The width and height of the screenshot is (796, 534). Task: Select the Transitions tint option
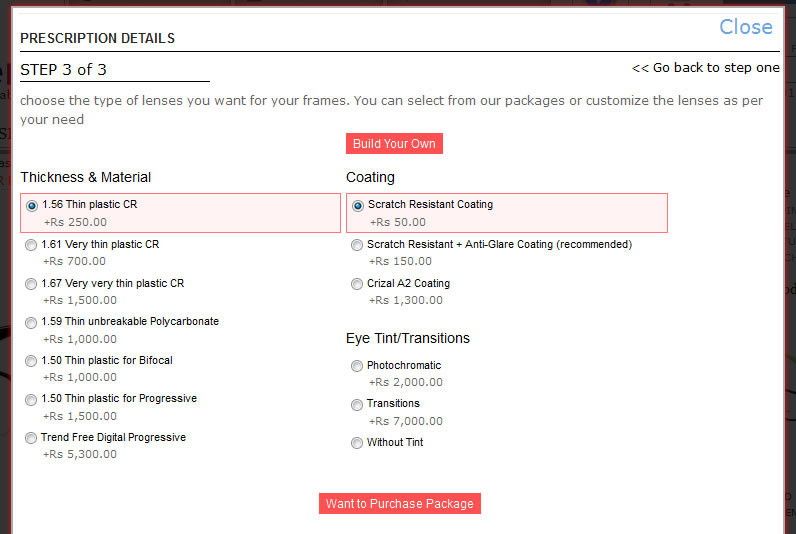click(357, 404)
